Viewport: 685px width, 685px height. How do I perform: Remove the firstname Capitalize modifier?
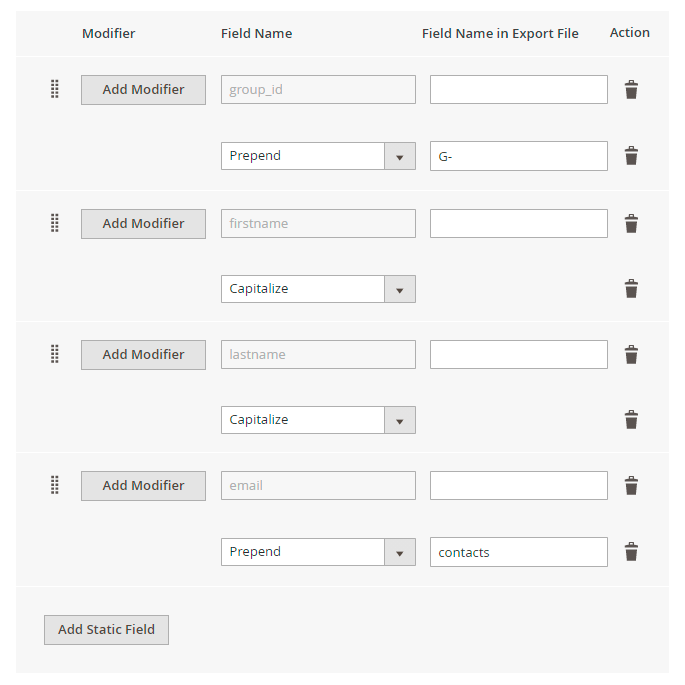point(631,289)
